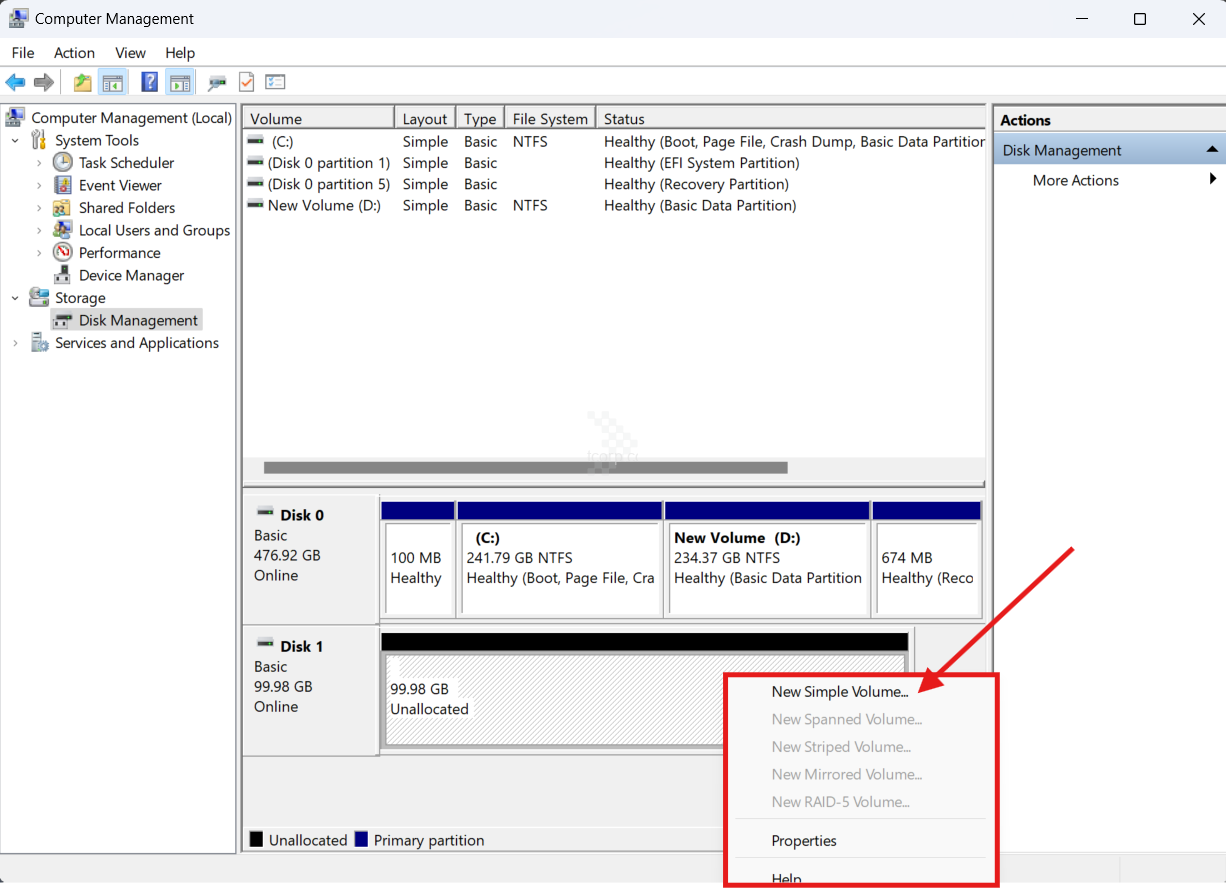Choose New Simple Volume from context menu
The height and width of the screenshot is (888, 1226).
[839, 691]
